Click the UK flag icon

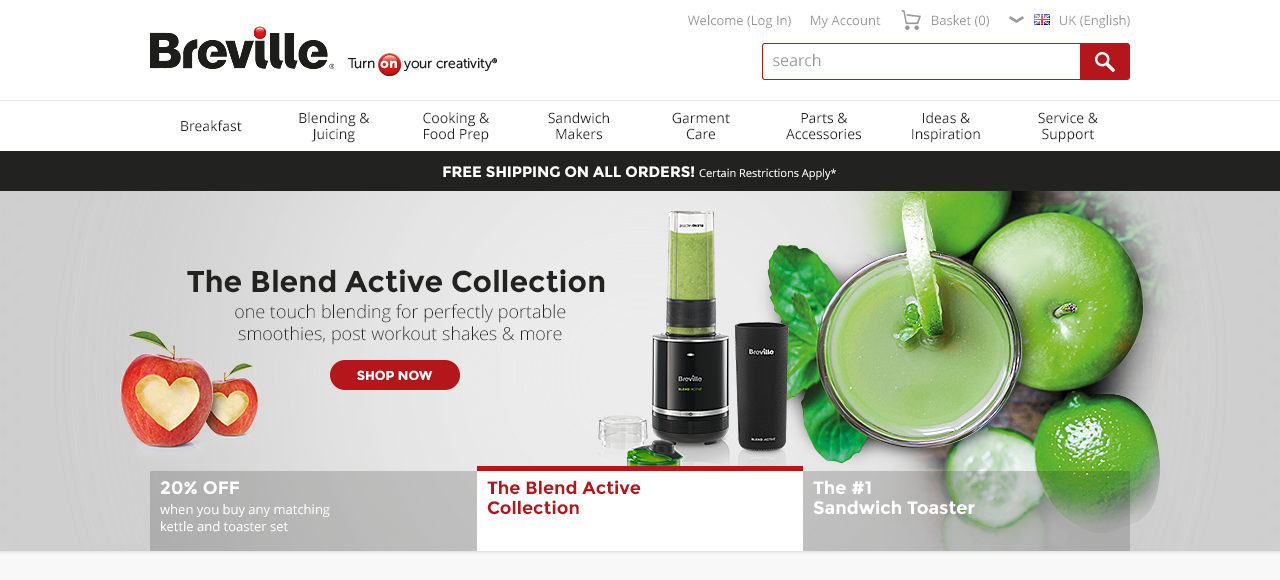1042,20
